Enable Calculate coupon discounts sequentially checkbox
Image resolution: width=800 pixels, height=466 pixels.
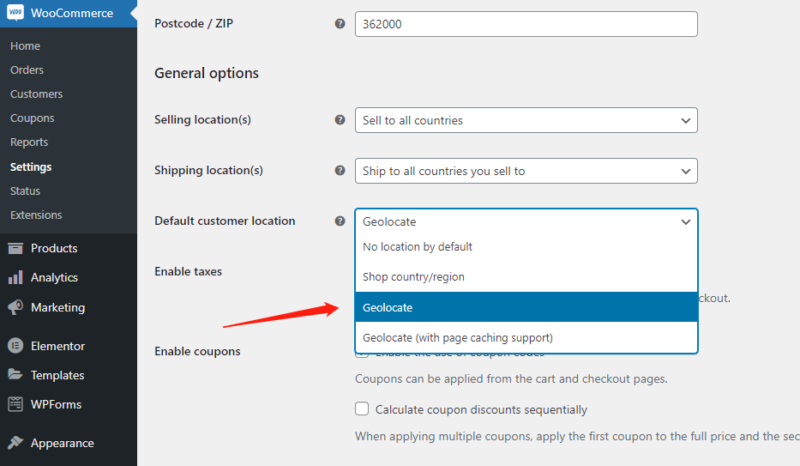click(x=362, y=409)
